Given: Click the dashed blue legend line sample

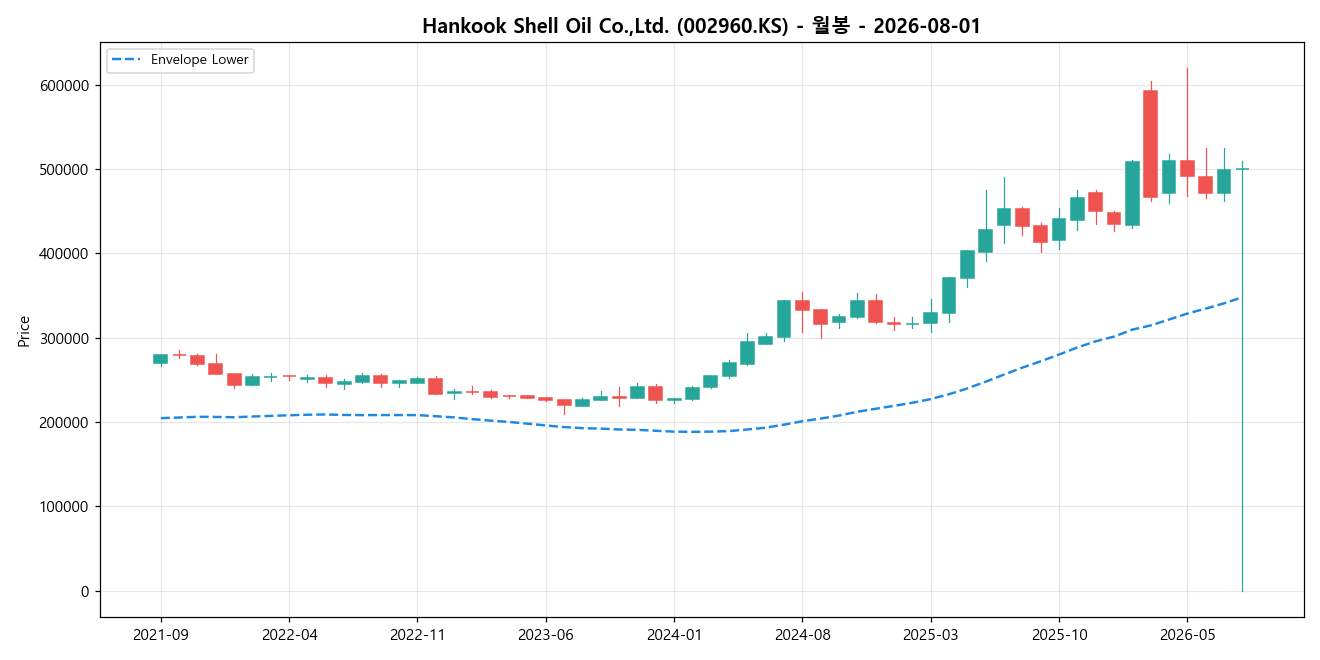Looking at the screenshot, I should coord(127,60).
